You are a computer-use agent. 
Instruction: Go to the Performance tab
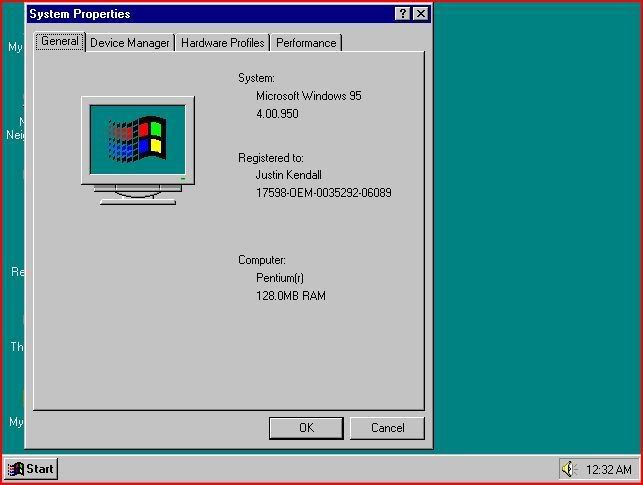click(306, 43)
